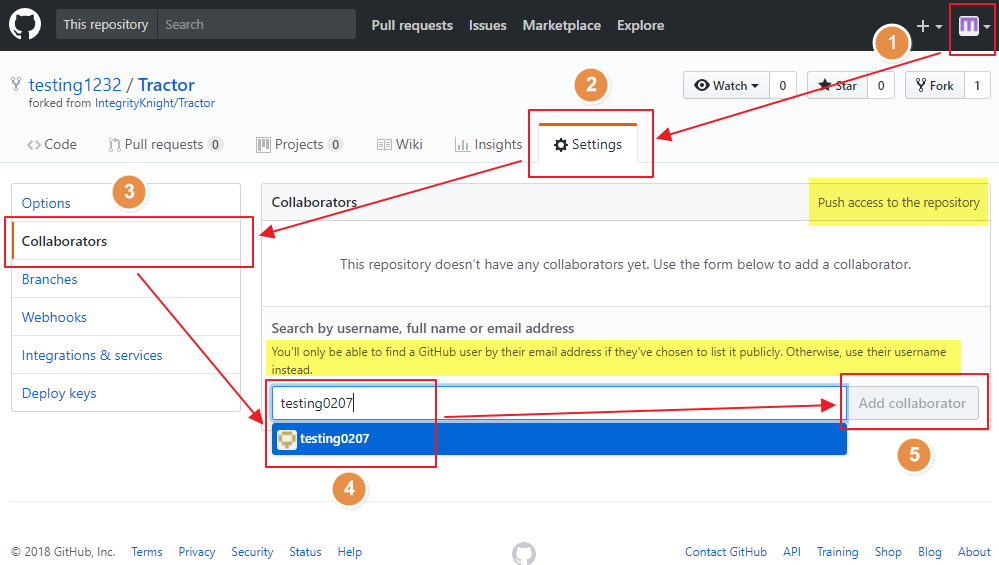Focus the header Search field
The height and width of the screenshot is (565, 999).
click(257, 24)
